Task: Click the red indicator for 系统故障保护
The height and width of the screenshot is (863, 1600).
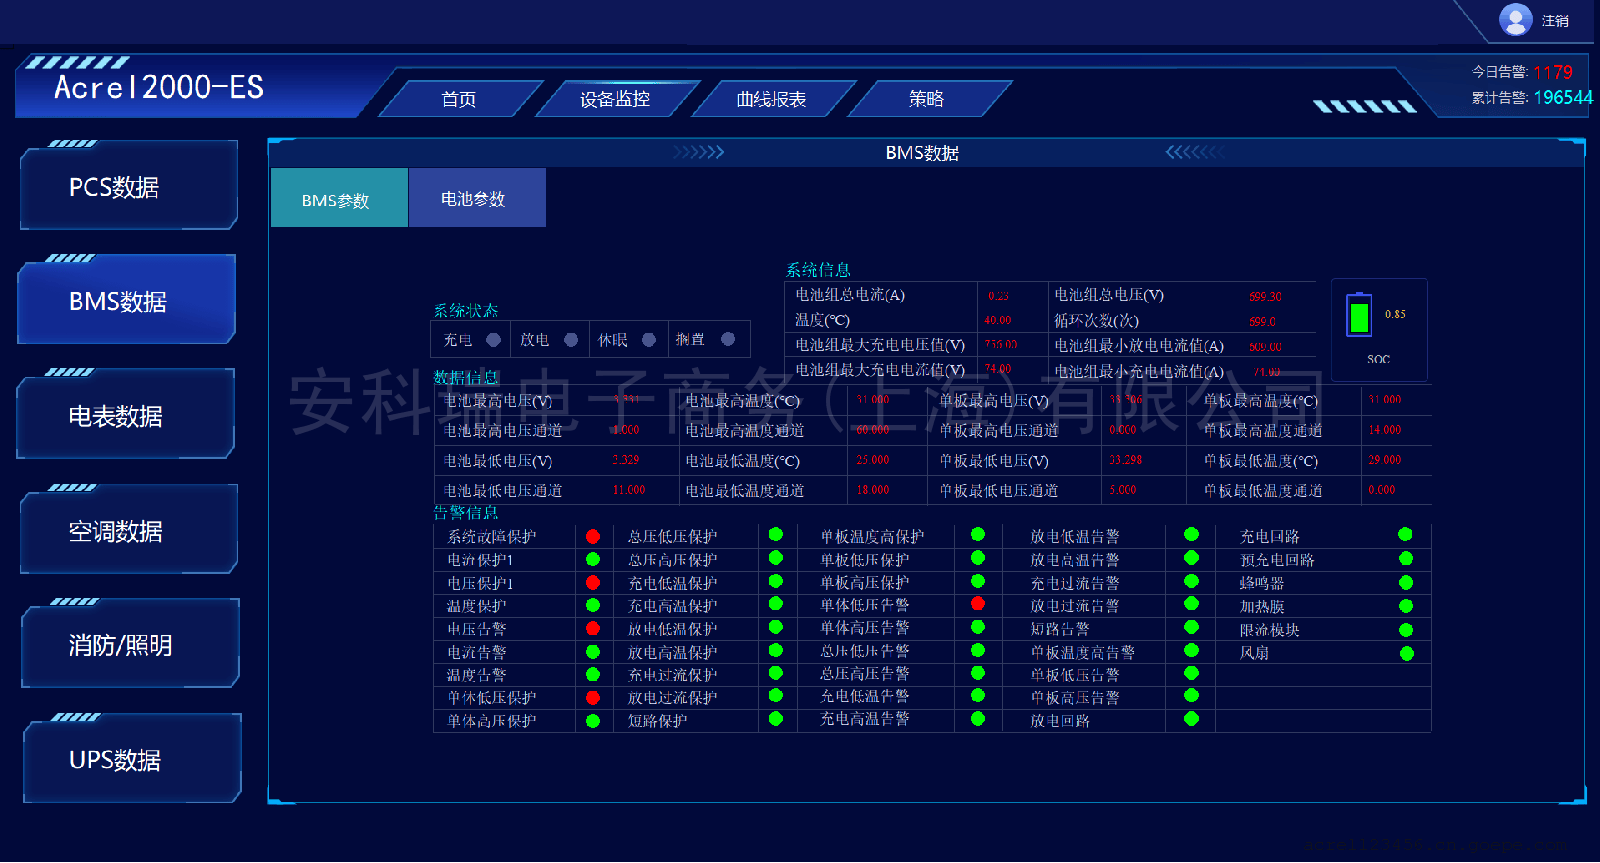Action: [x=593, y=536]
